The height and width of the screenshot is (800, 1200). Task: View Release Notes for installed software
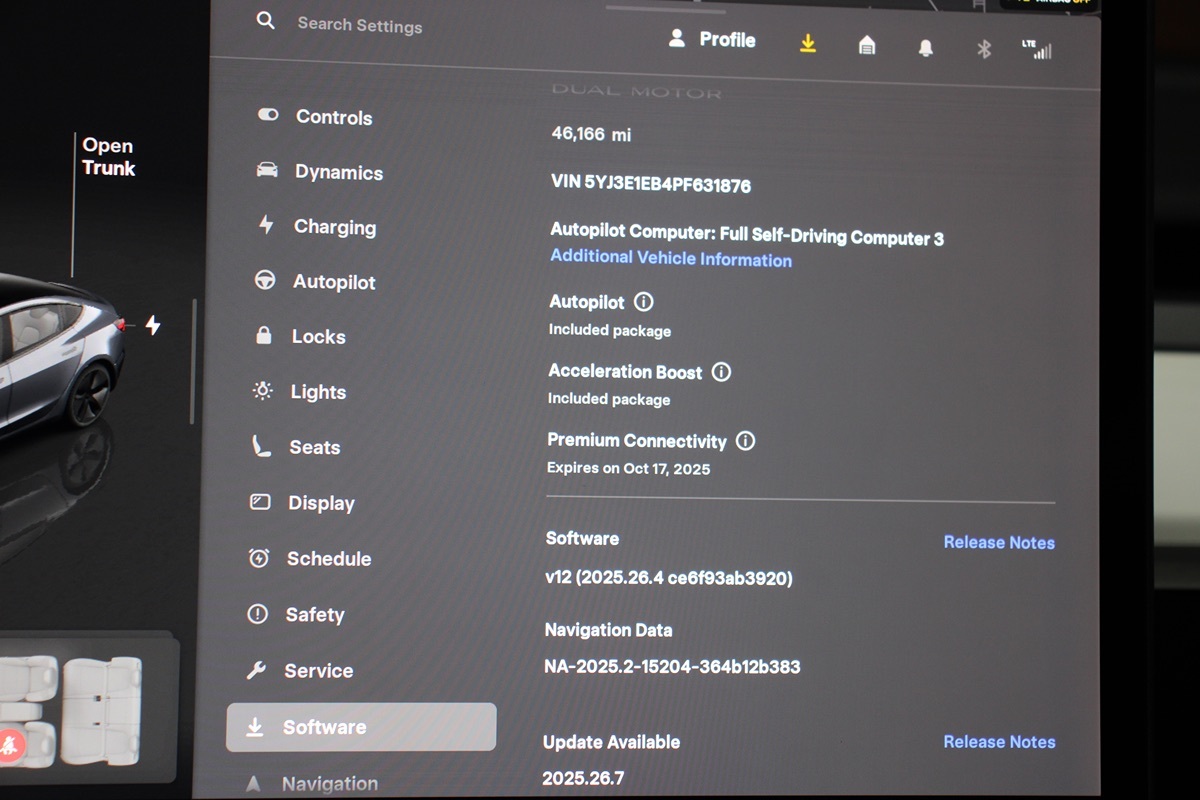pos(999,542)
